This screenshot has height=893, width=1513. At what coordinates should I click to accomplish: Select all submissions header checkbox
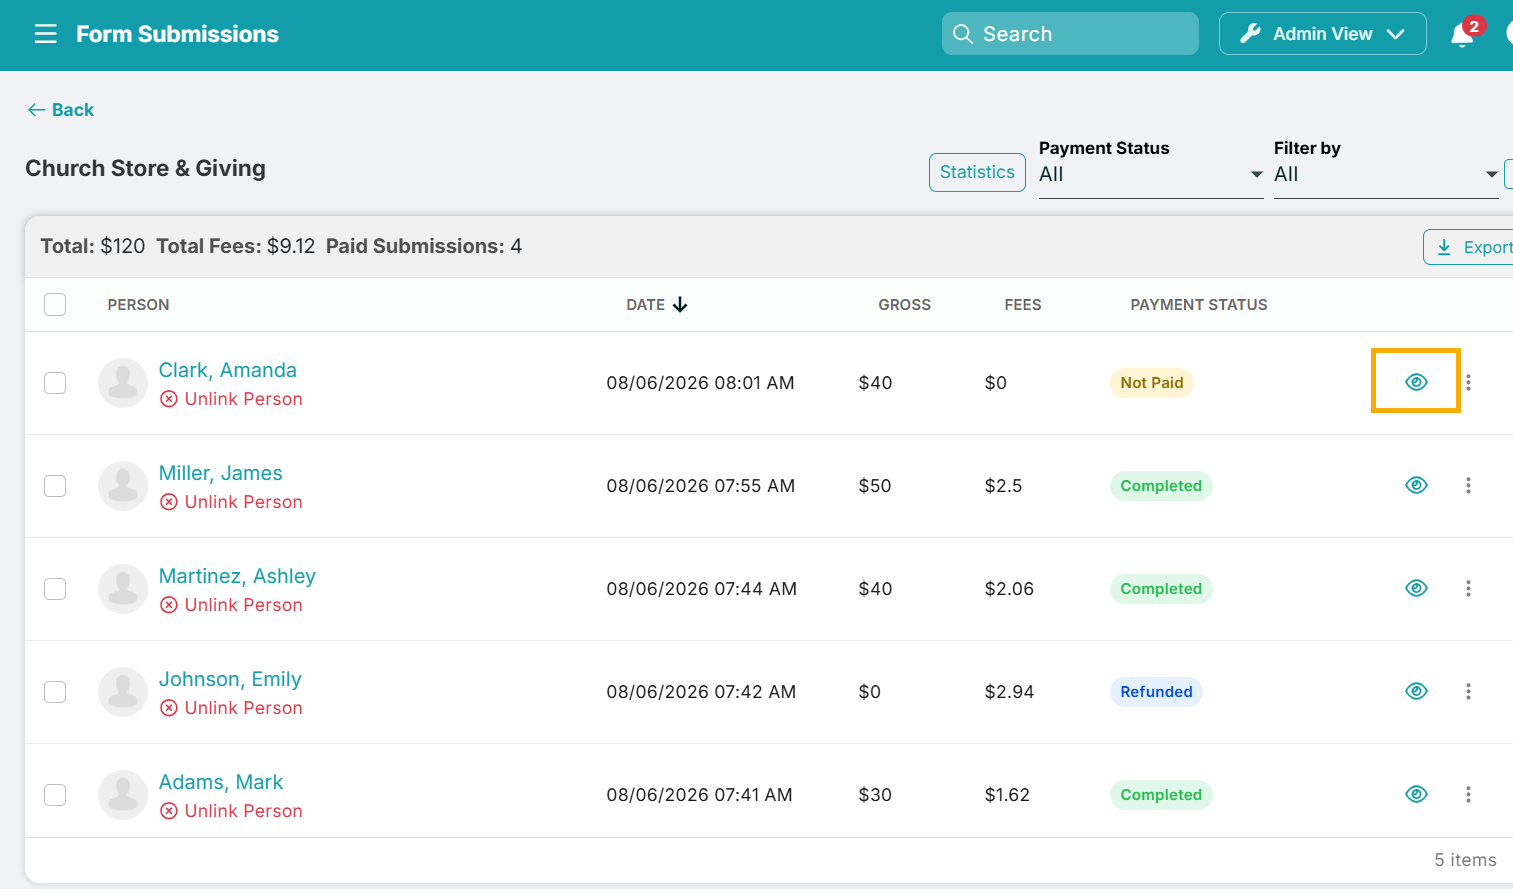point(55,304)
